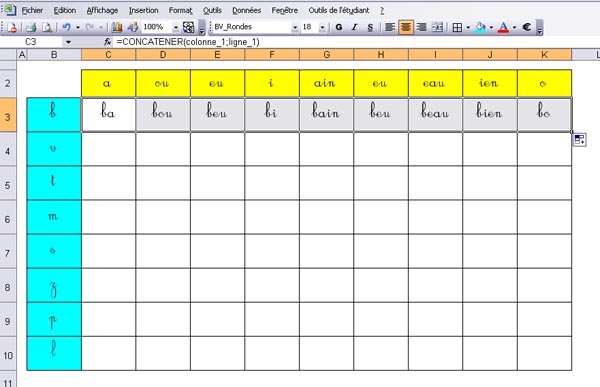Click the fx insert function icon
The height and width of the screenshot is (387, 600).
coord(108,42)
